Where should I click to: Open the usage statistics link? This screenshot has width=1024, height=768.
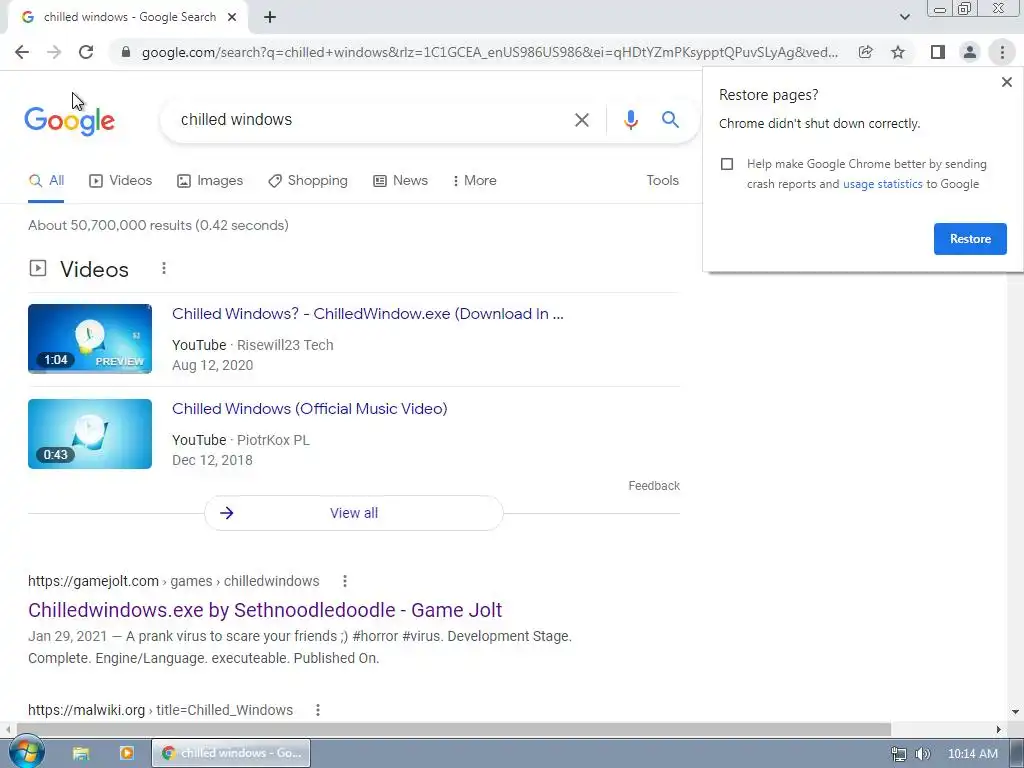(x=883, y=184)
